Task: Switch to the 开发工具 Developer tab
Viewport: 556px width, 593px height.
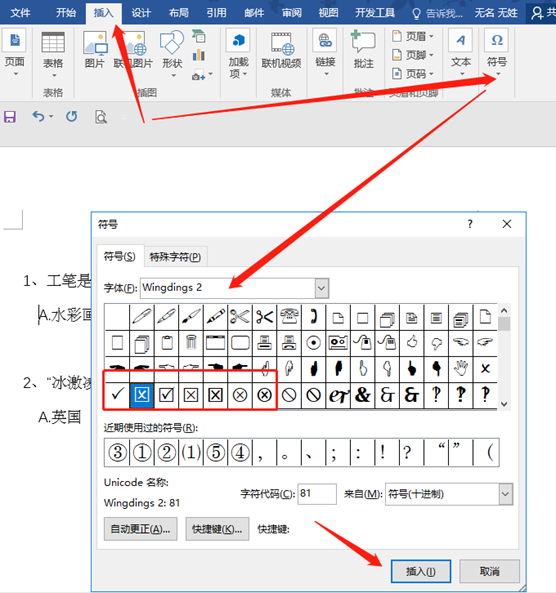Action: [x=375, y=13]
